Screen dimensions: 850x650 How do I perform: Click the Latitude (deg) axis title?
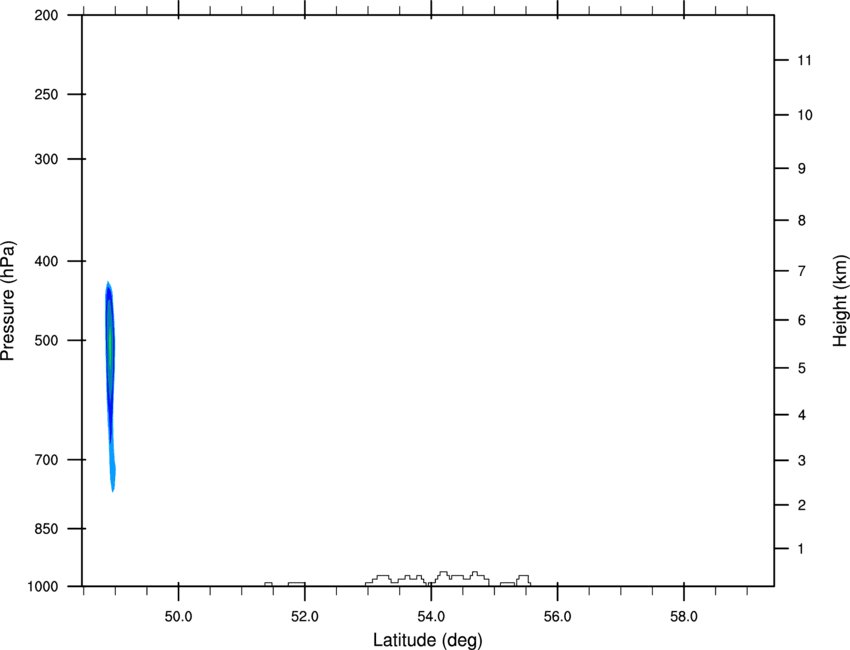click(x=427, y=640)
